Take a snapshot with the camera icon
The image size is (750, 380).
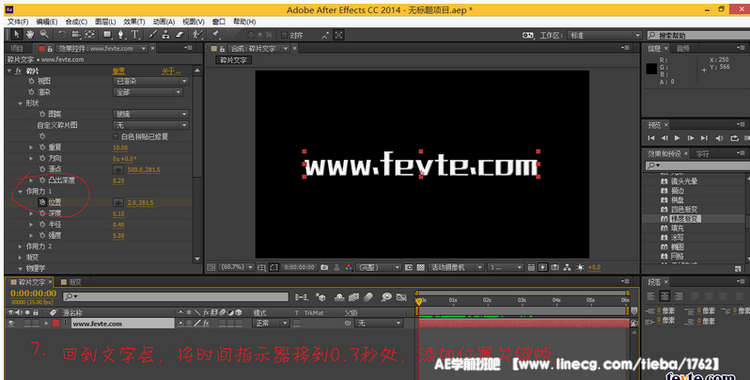tap(325, 268)
